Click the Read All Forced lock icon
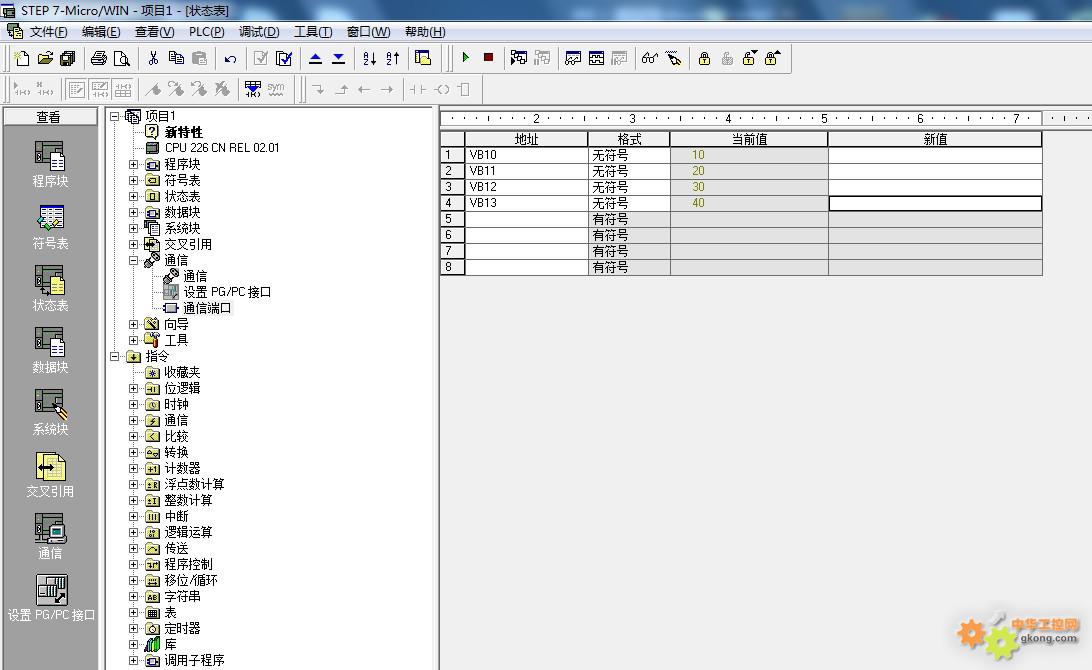The height and width of the screenshot is (670, 1092). (x=772, y=59)
